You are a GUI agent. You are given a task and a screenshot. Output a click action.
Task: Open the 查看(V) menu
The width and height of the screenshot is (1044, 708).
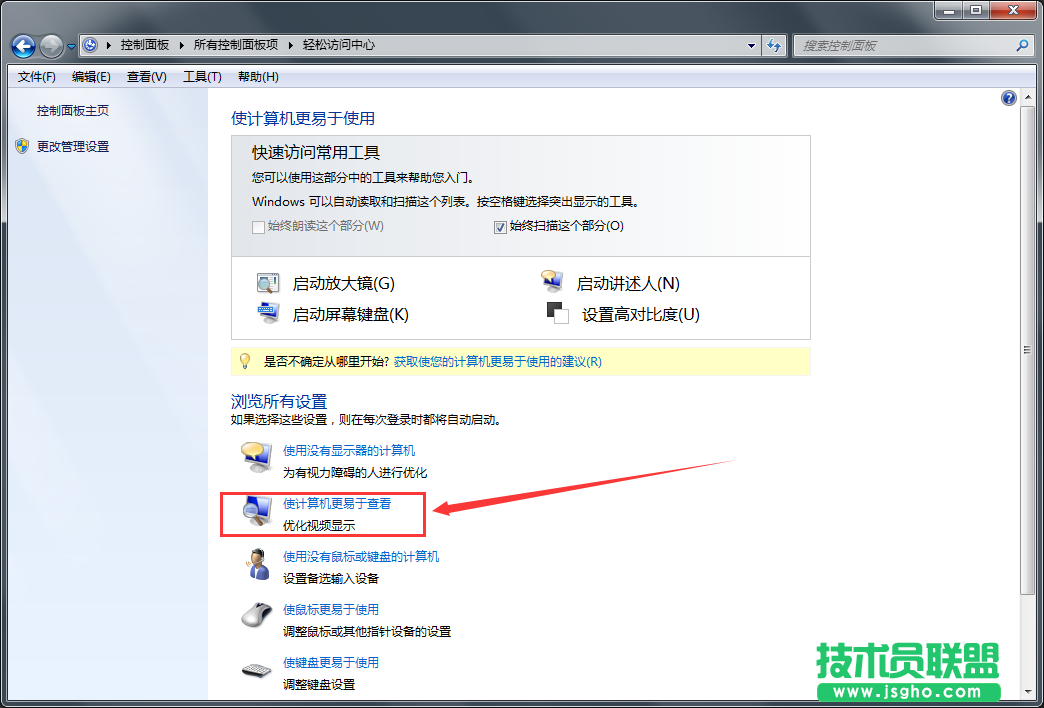click(145, 76)
